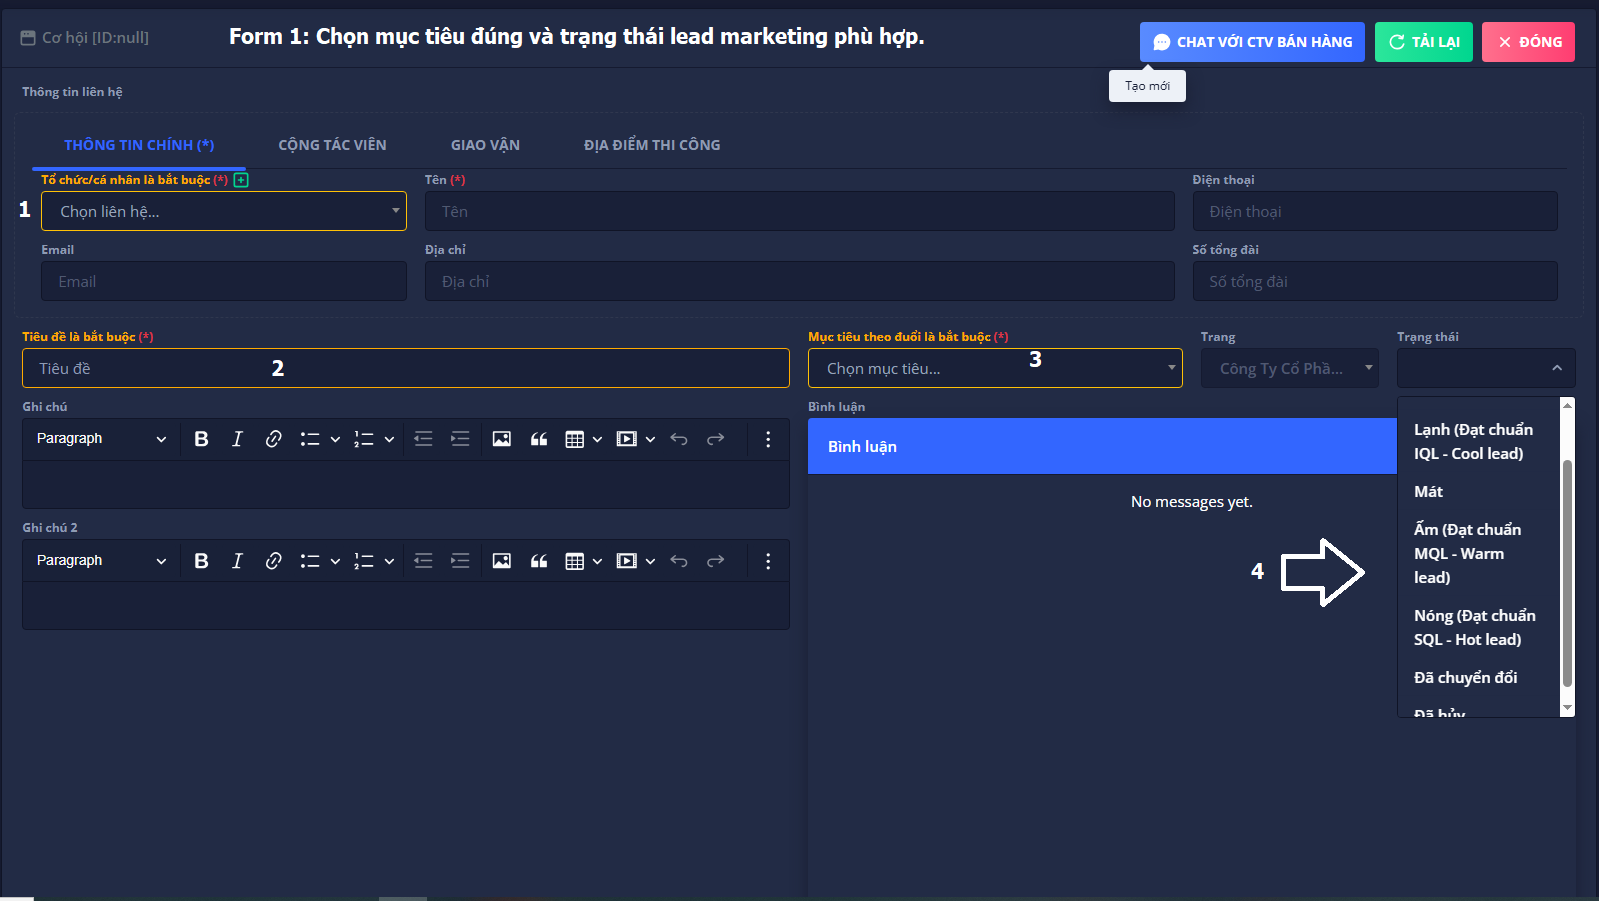
Task: Toggle bulleted list in the Ghi chú editor
Action: [x=310, y=439]
